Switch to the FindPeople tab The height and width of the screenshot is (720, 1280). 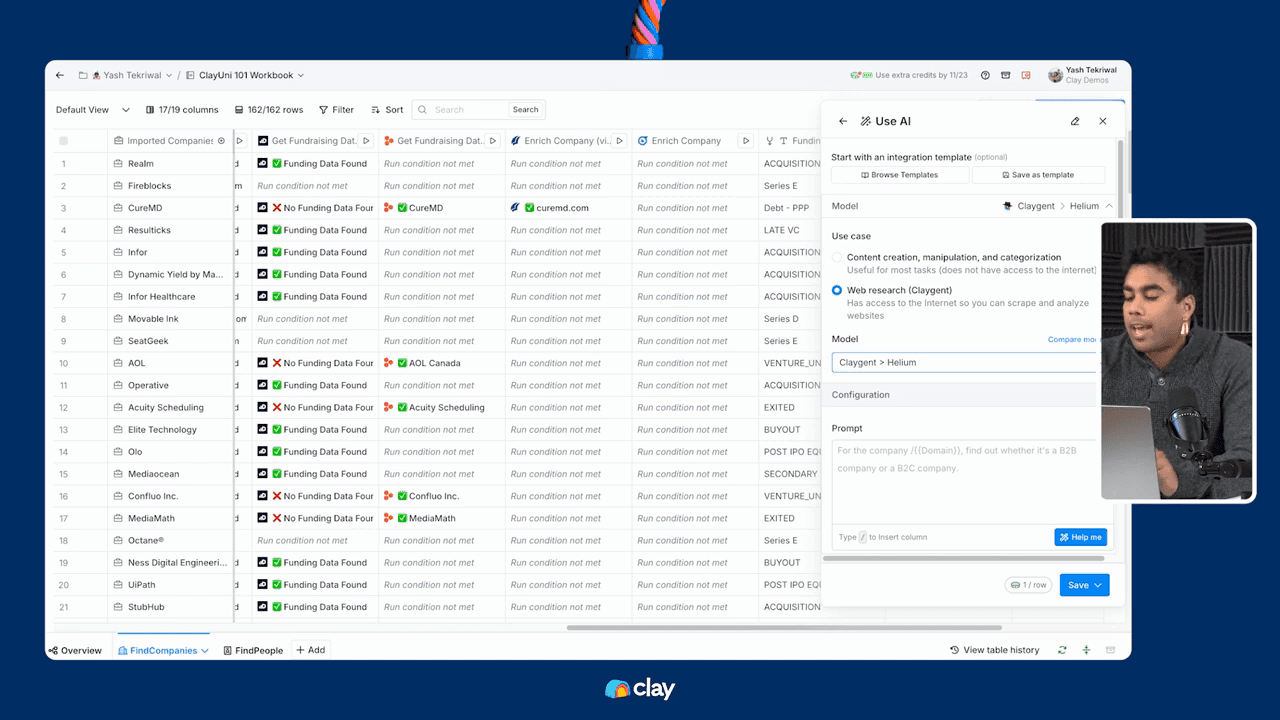[253, 650]
